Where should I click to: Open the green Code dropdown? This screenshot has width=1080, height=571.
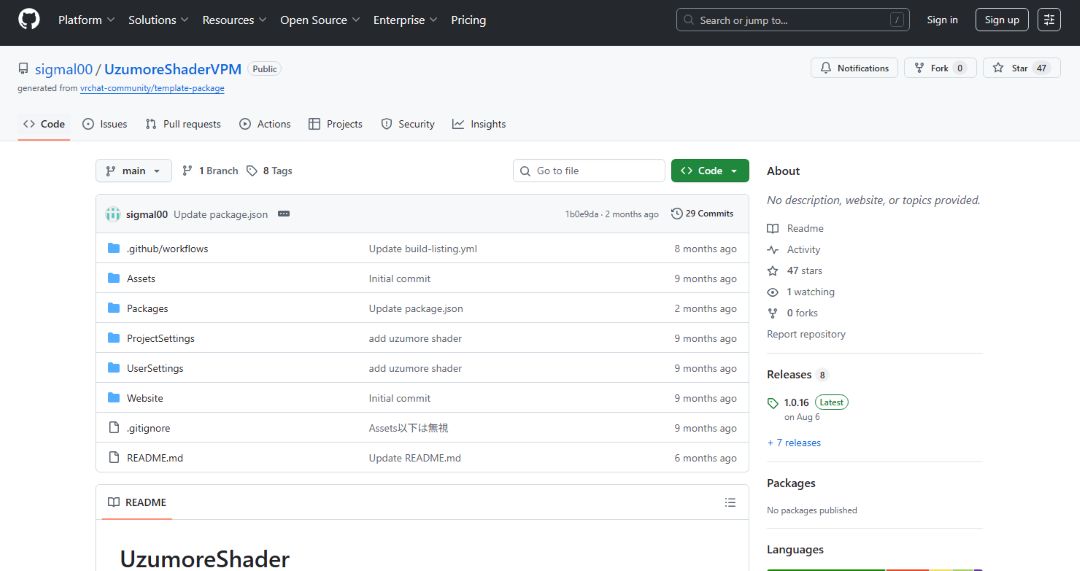pos(709,171)
